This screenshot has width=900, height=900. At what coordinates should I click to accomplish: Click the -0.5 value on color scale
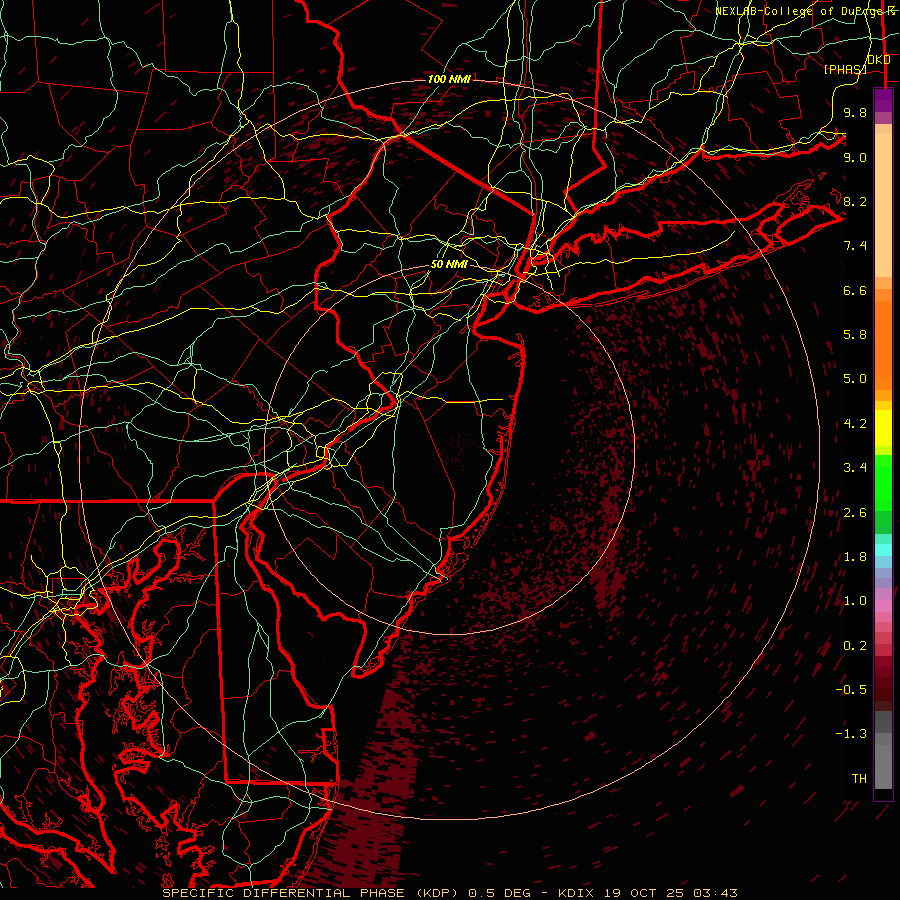point(851,690)
